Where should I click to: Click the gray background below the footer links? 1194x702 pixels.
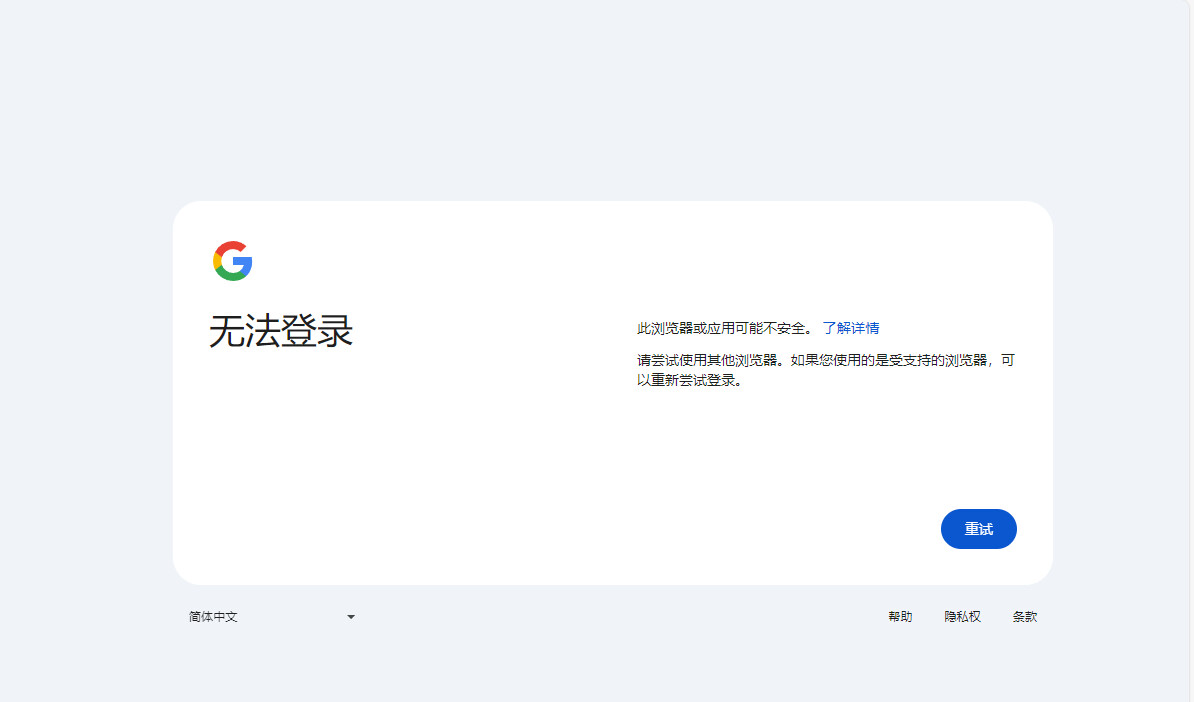[600, 670]
